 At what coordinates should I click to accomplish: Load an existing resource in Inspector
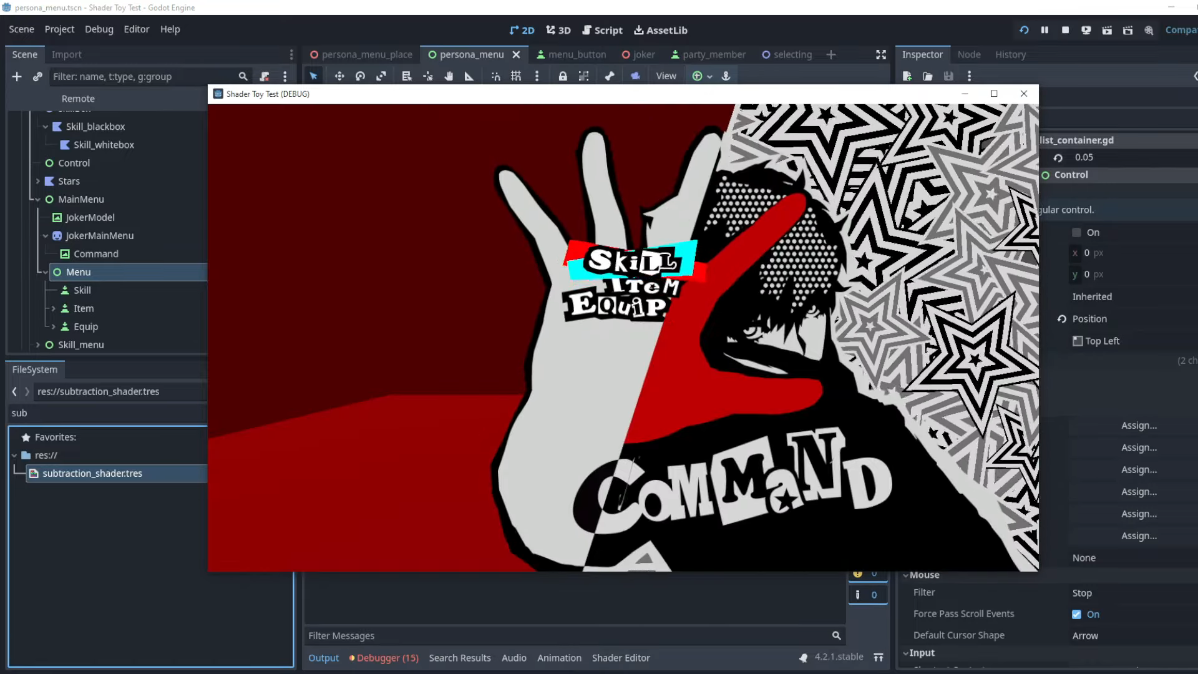(x=928, y=76)
